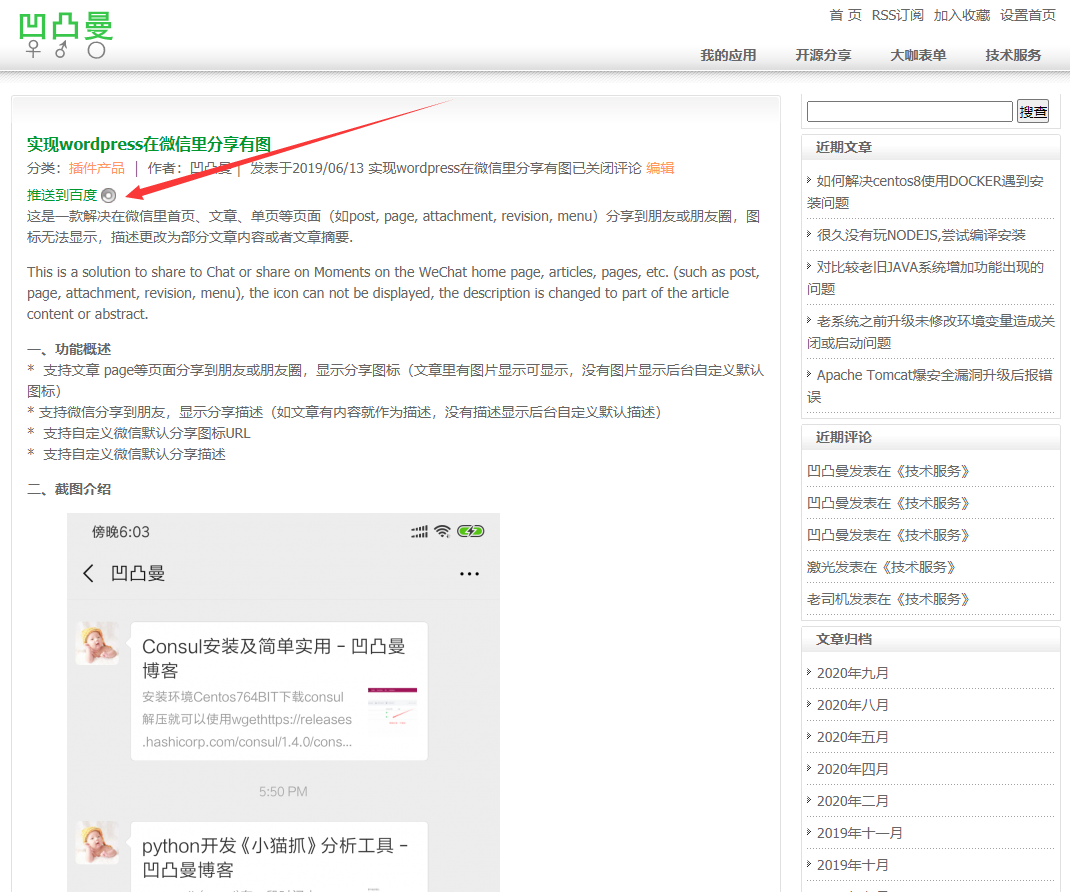Open article title 实现wordpress在微信里分享有图
The image size is (1070, 892).
pyautogui.click(x=149, y=144)
